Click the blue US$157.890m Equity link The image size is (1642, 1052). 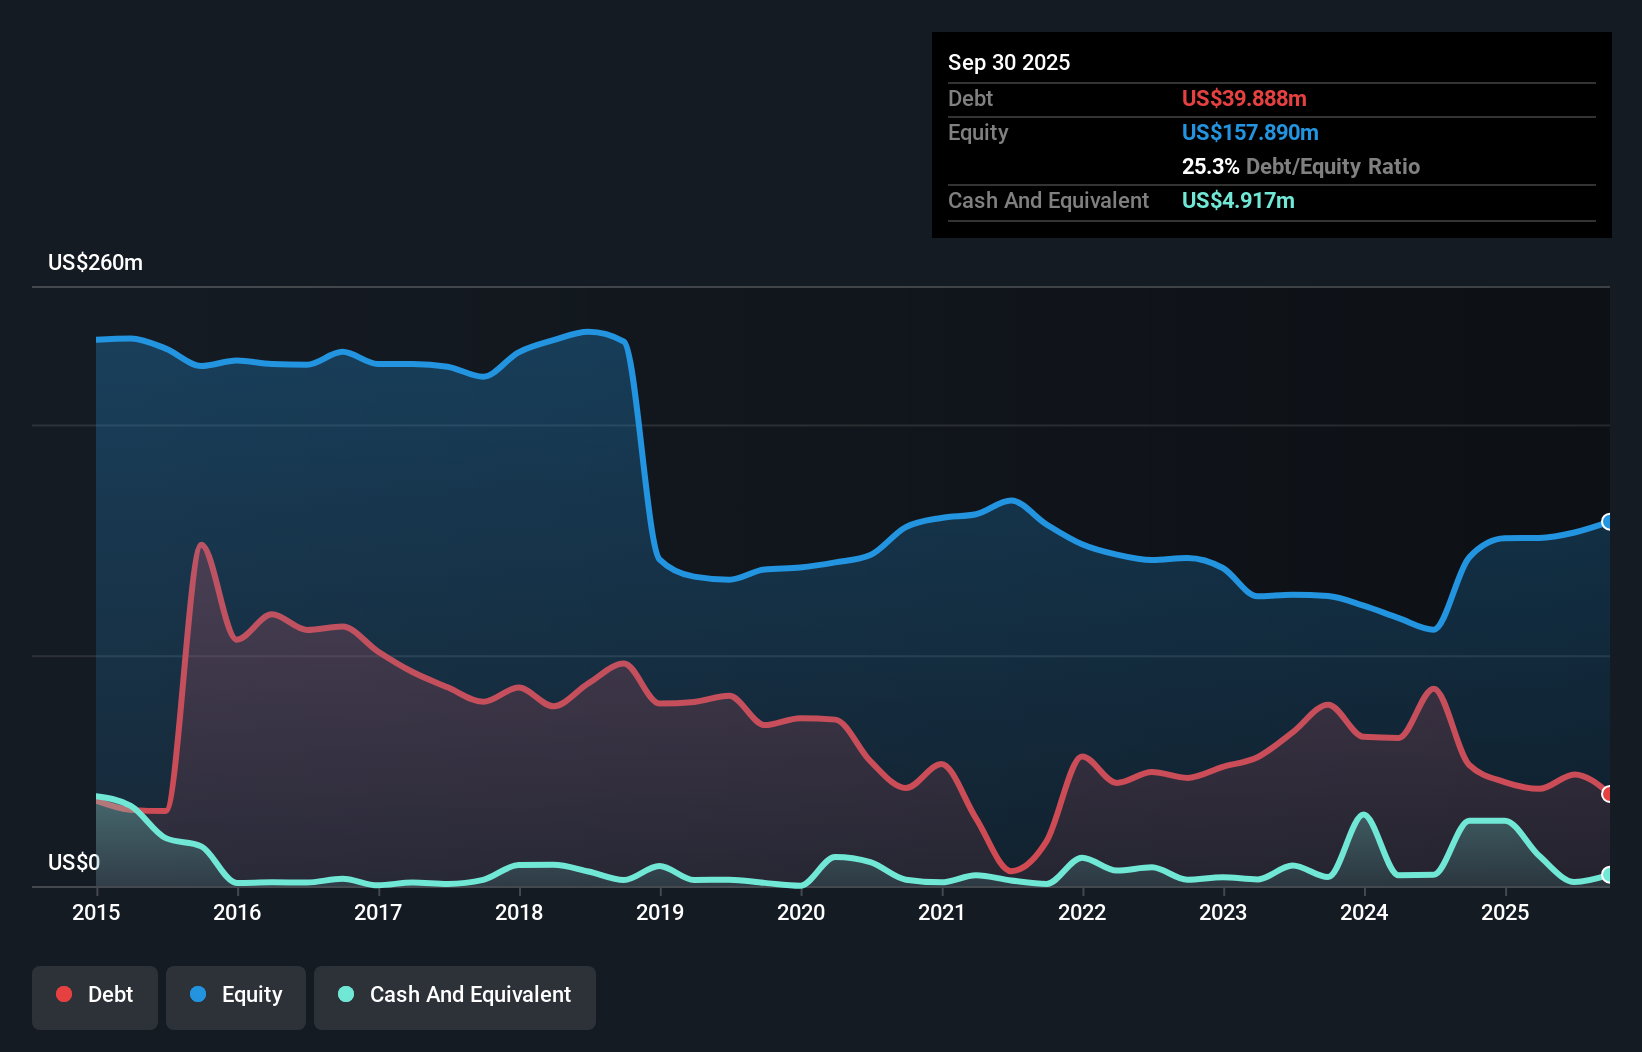tap(1250, 132)
